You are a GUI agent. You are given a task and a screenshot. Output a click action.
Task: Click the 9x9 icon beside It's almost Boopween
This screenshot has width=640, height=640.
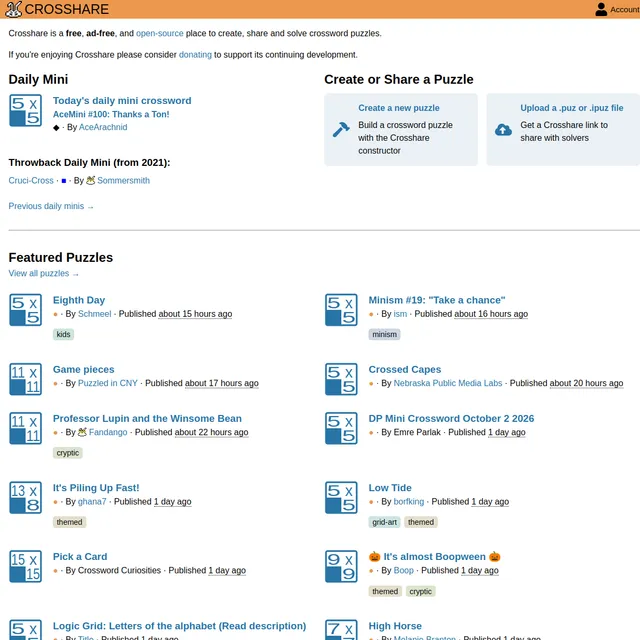tap(341, 567)
